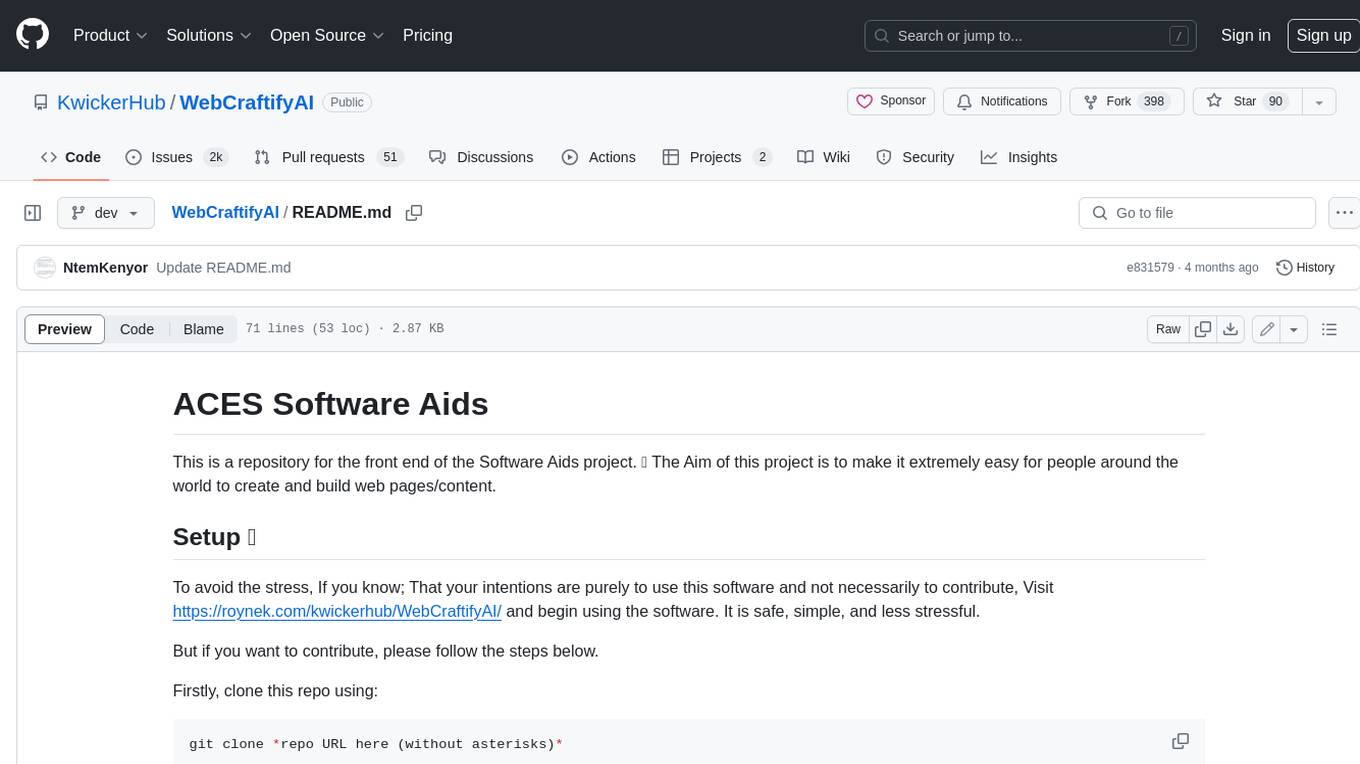This screenshot has width=1360, height=764.
Task: Focus the Go to file field
Action: pos(1197,213)
